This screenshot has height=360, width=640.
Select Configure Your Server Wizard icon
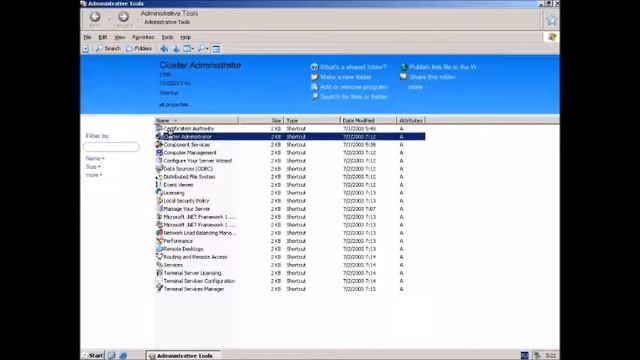click(x=159, y=161)
